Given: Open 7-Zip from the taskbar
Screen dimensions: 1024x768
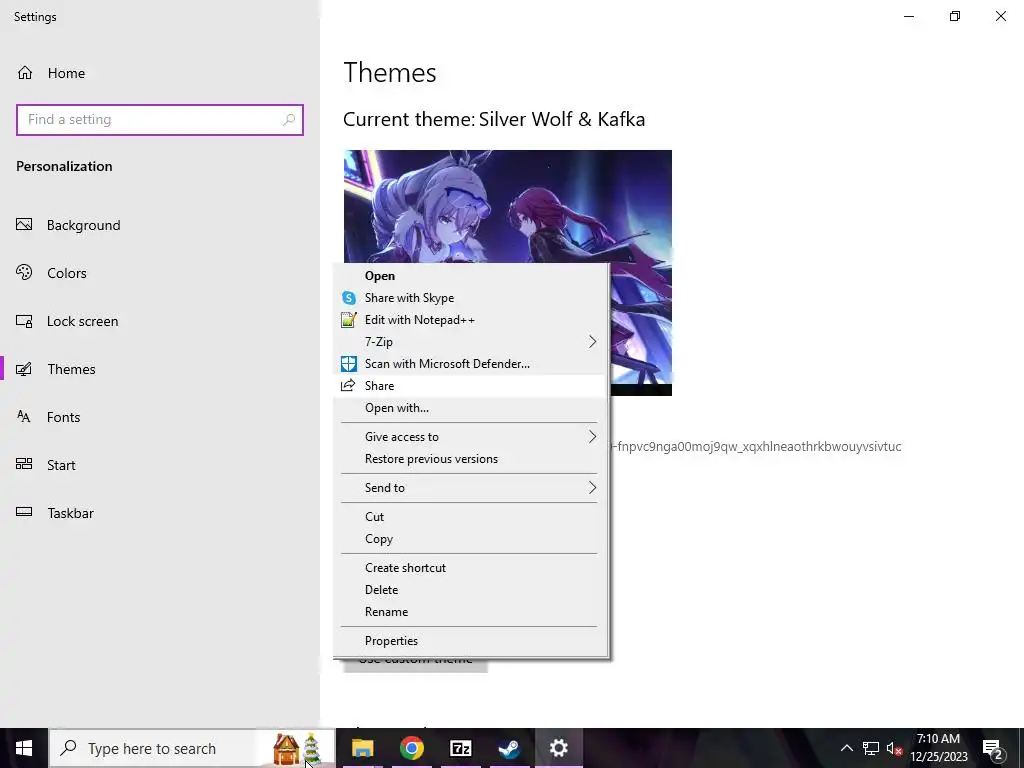Looking at the screenshot, I should 460,748.
